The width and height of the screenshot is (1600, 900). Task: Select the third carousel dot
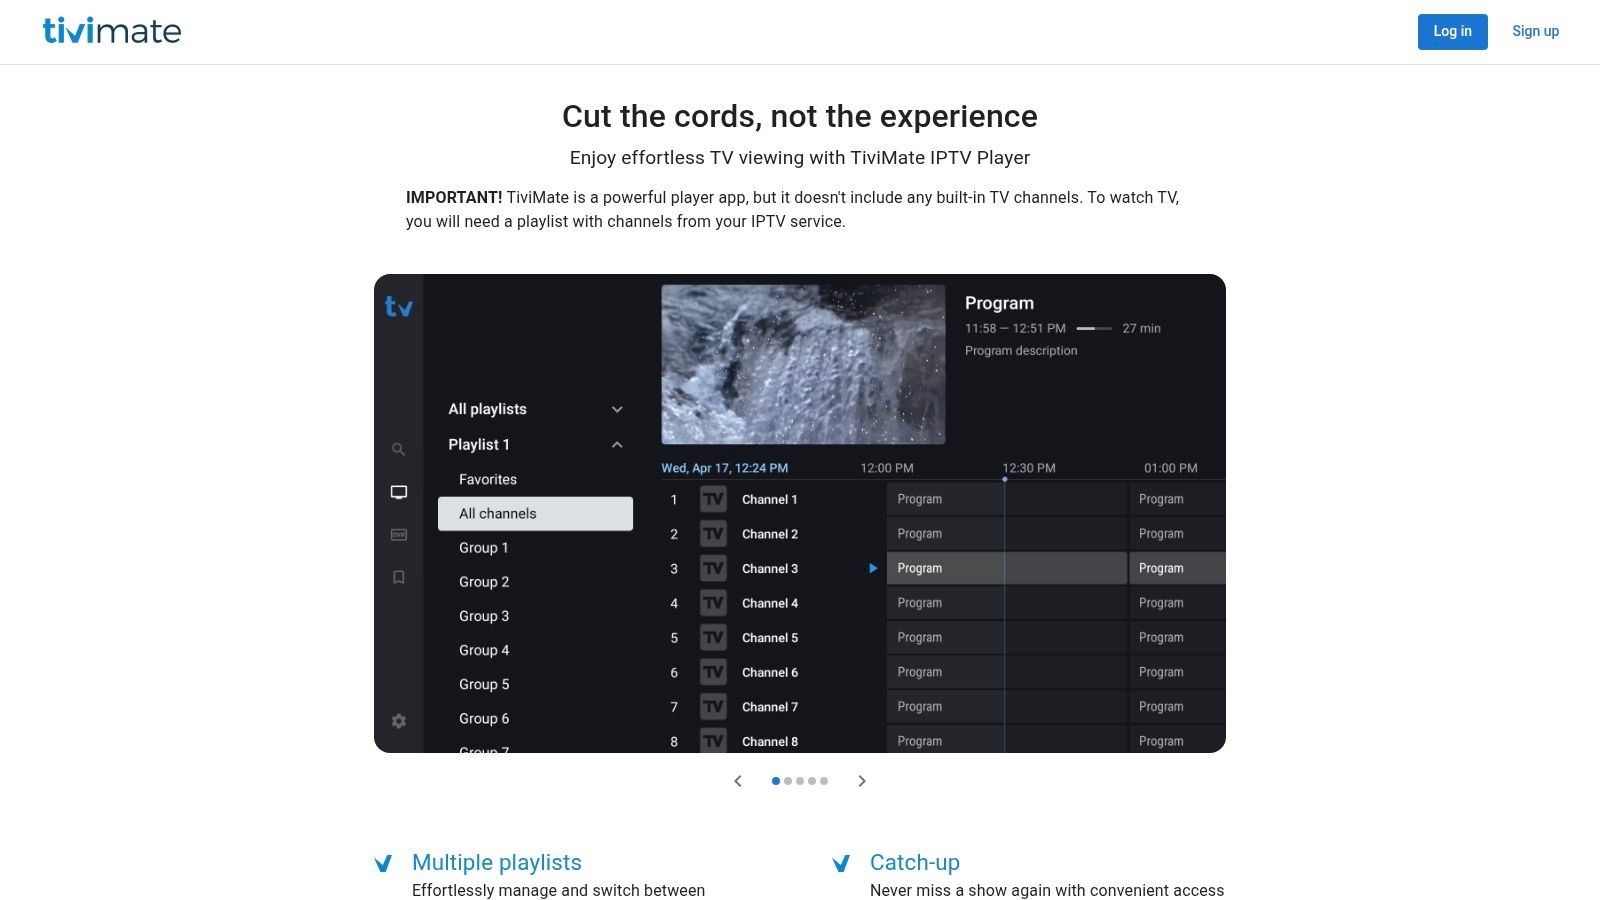pyautogui.click(x=800, y=781)
